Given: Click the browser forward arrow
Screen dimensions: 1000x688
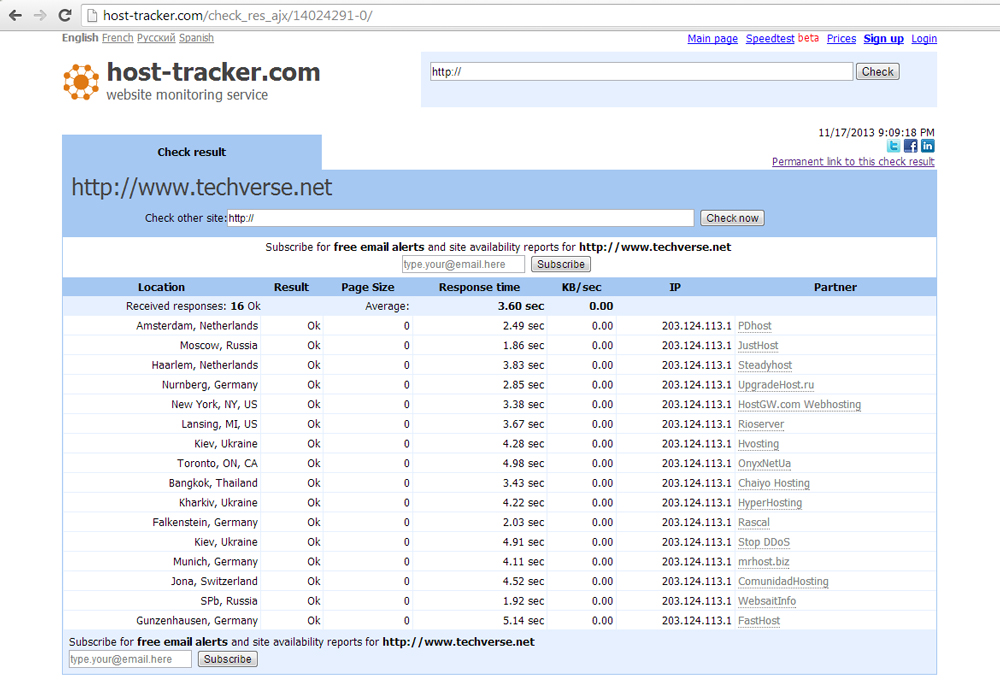Looking at the screenshot, I should [x=40, y=15].
